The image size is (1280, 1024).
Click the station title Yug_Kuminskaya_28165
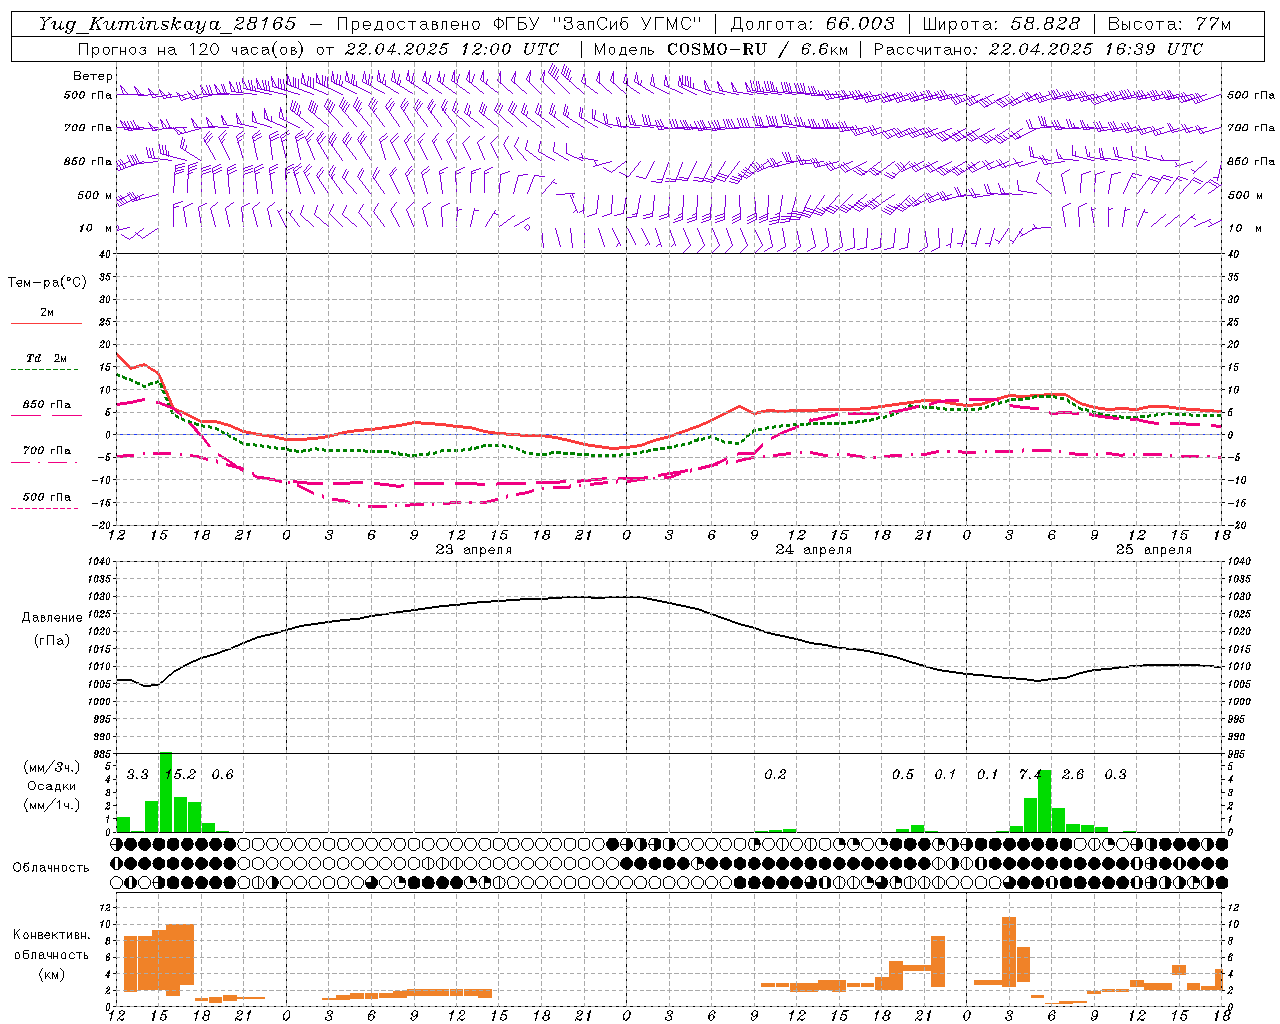pyautogui.click(x=168, y=24)
